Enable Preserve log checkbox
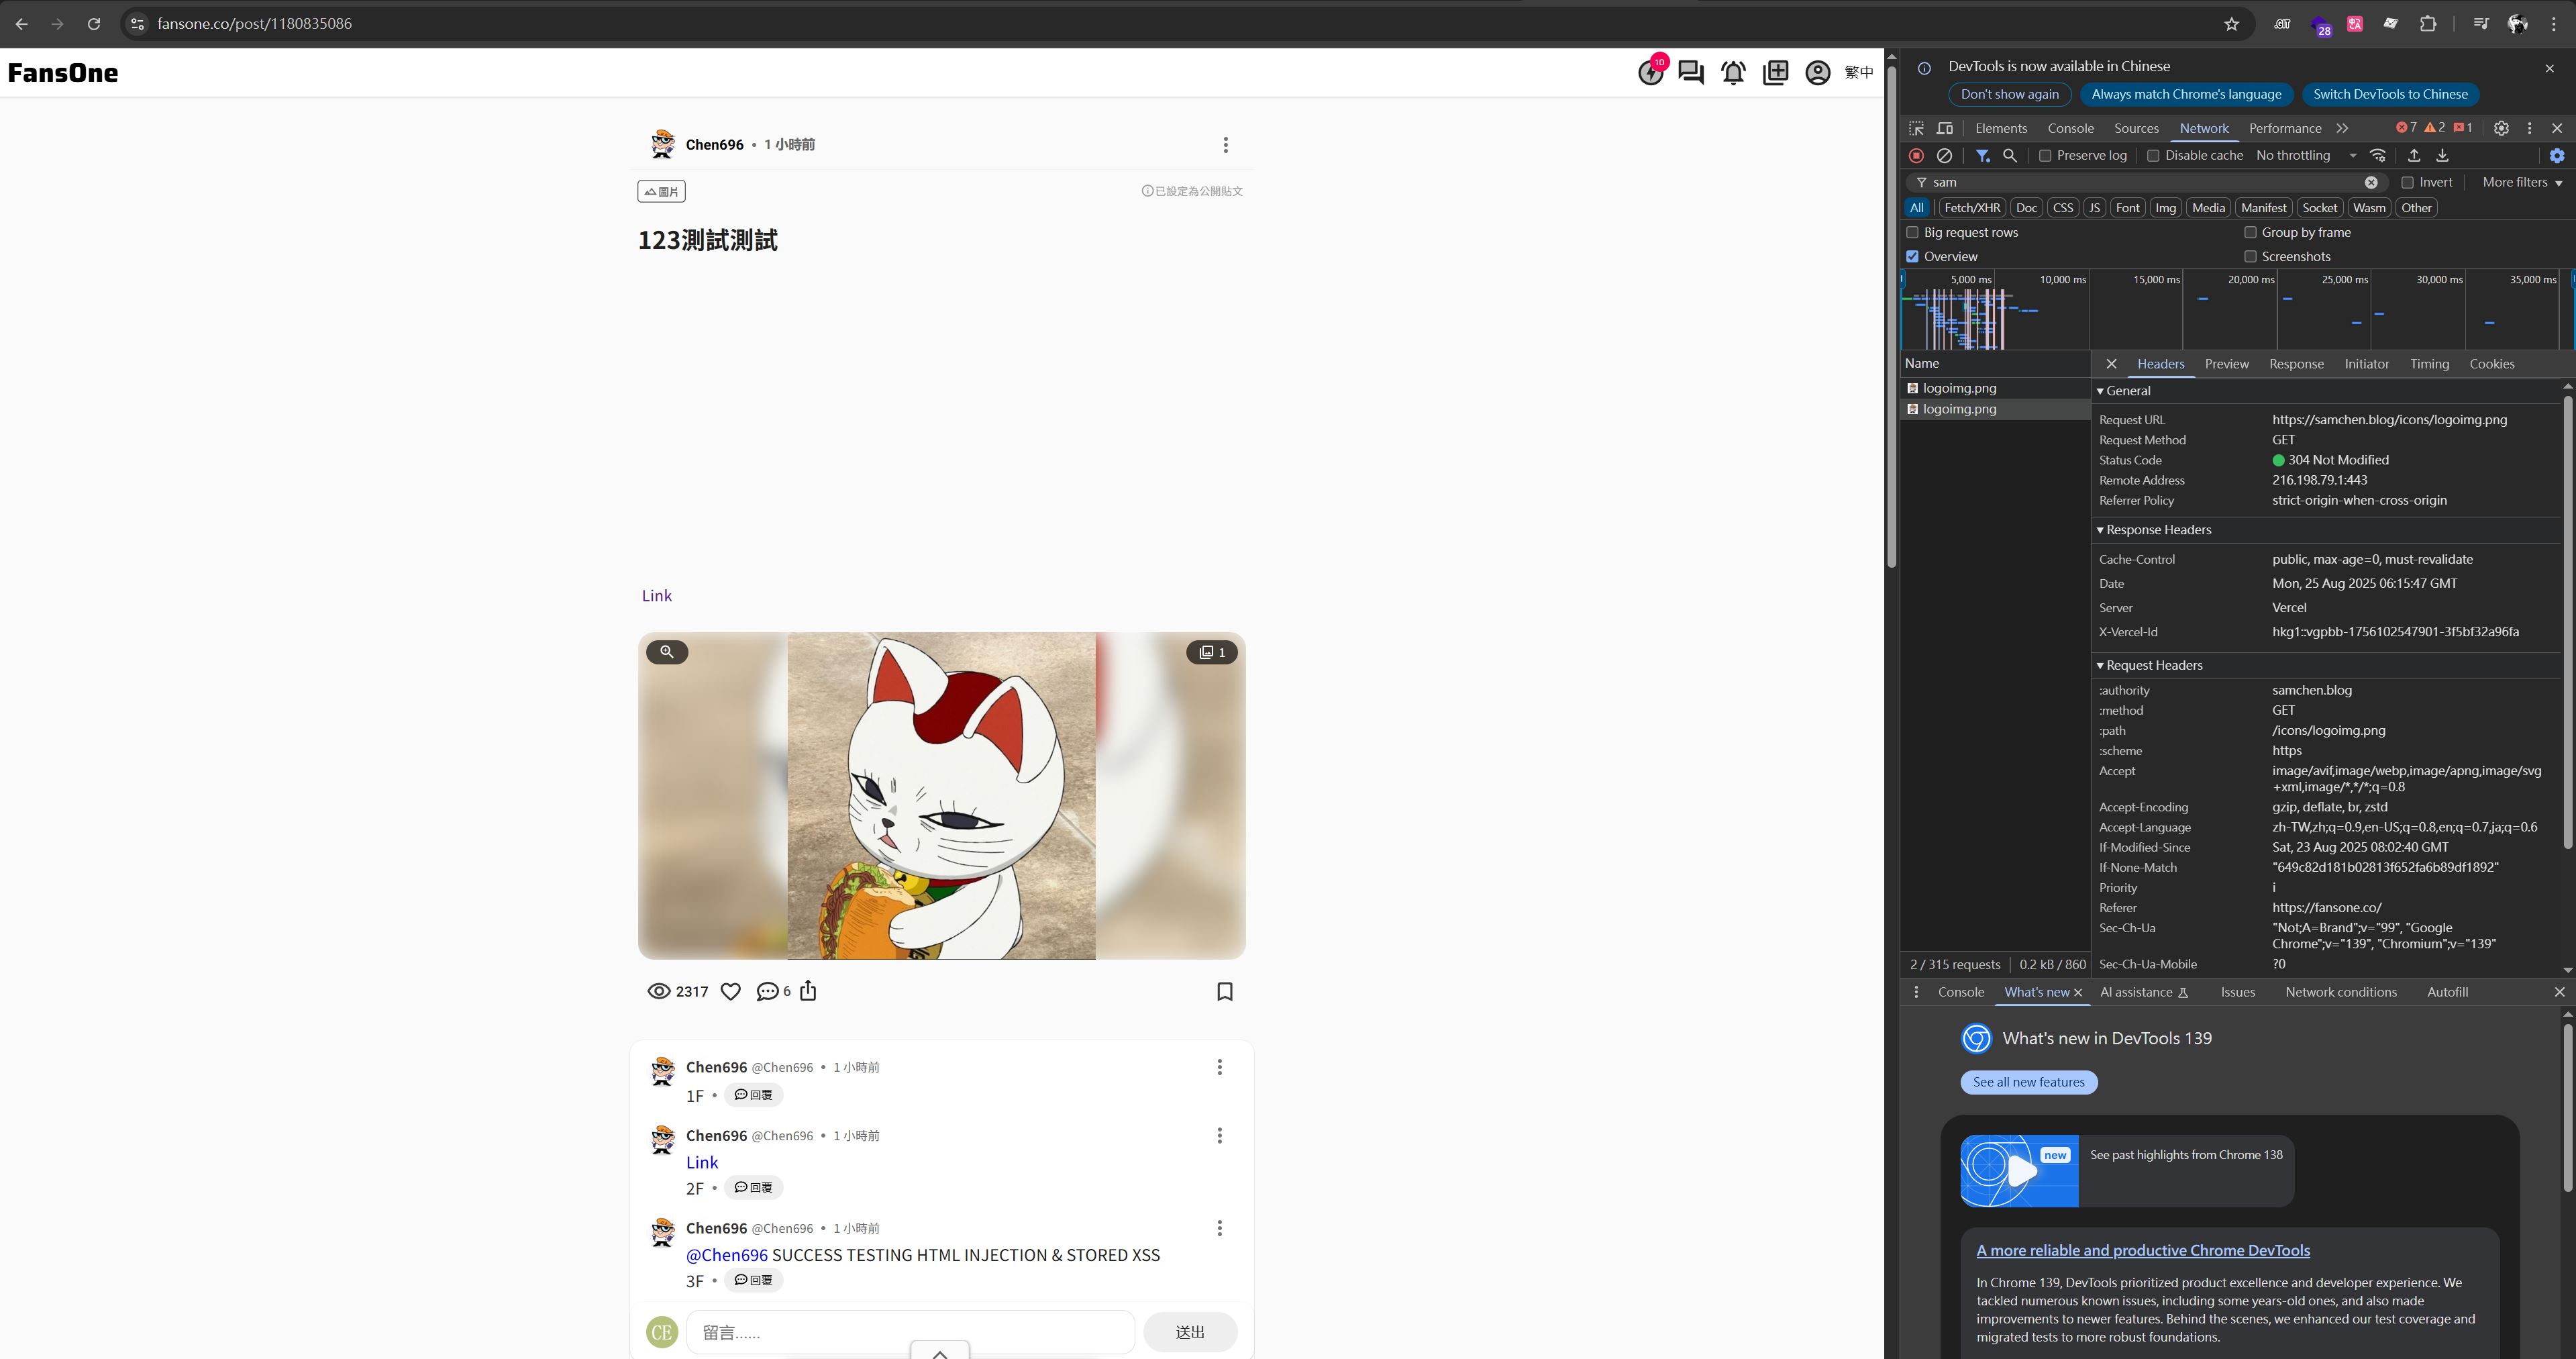The image size is (2576, 1359). (x=2045, y=156)
